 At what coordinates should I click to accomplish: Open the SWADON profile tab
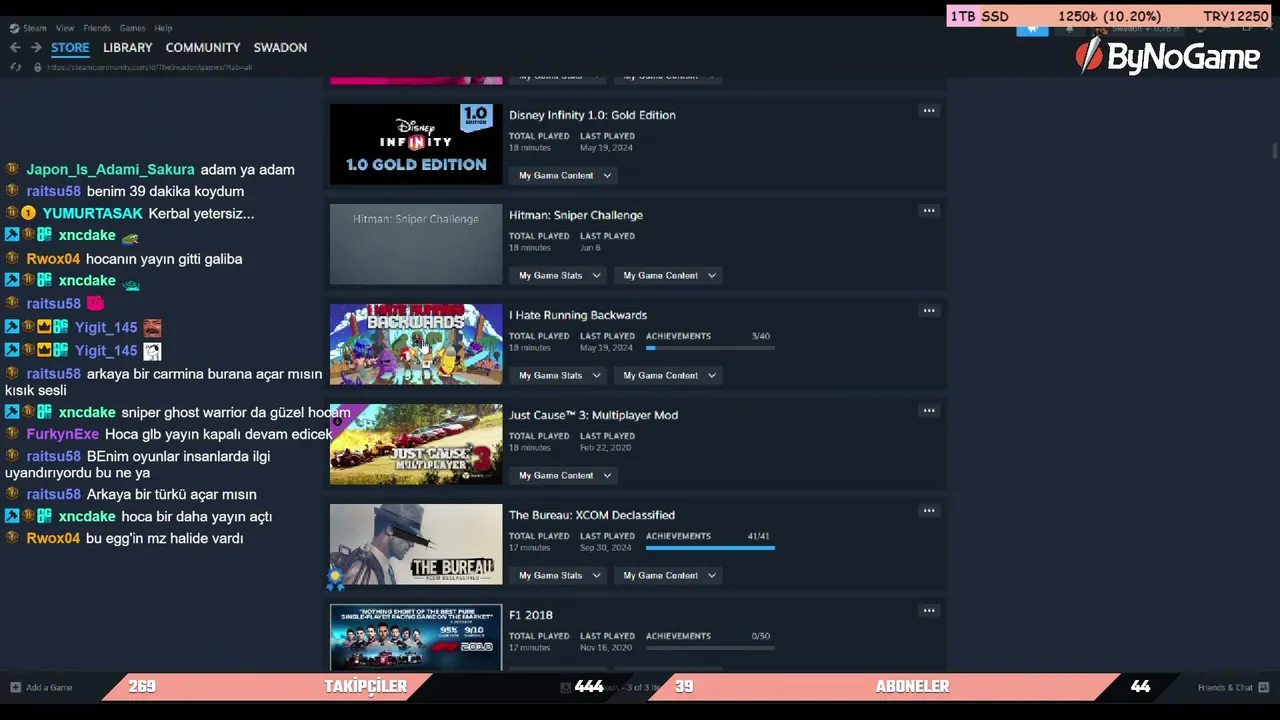(x=280, y=47)
